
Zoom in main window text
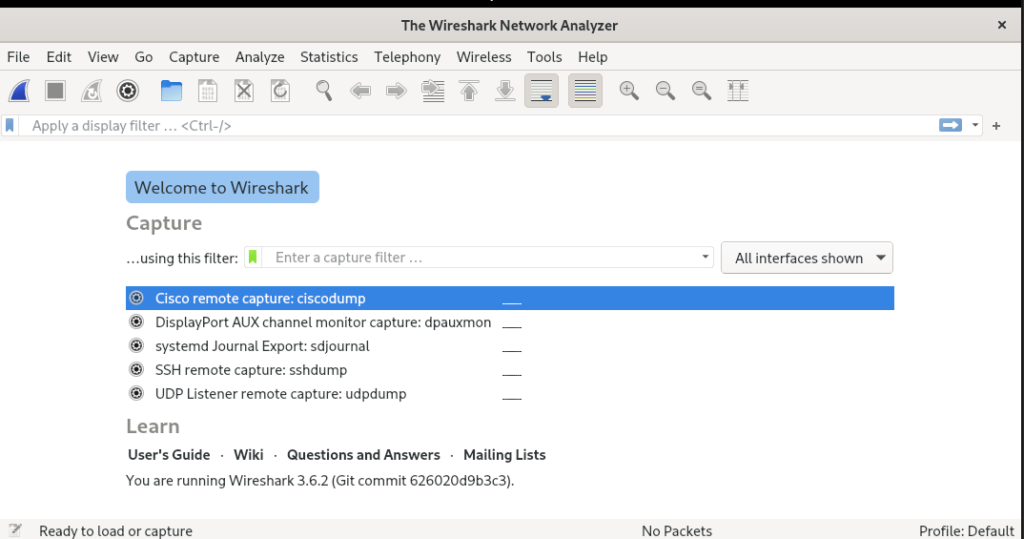click(x=629, y=91)
